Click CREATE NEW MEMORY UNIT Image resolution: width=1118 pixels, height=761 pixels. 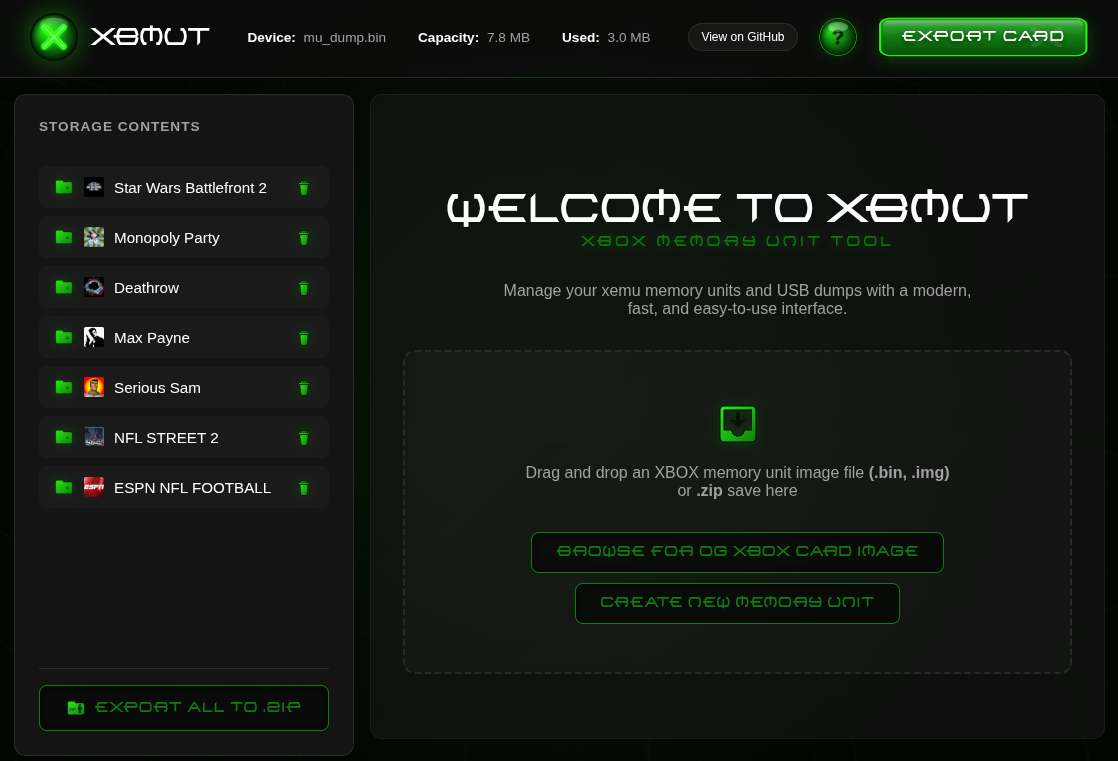pos(737,602)
